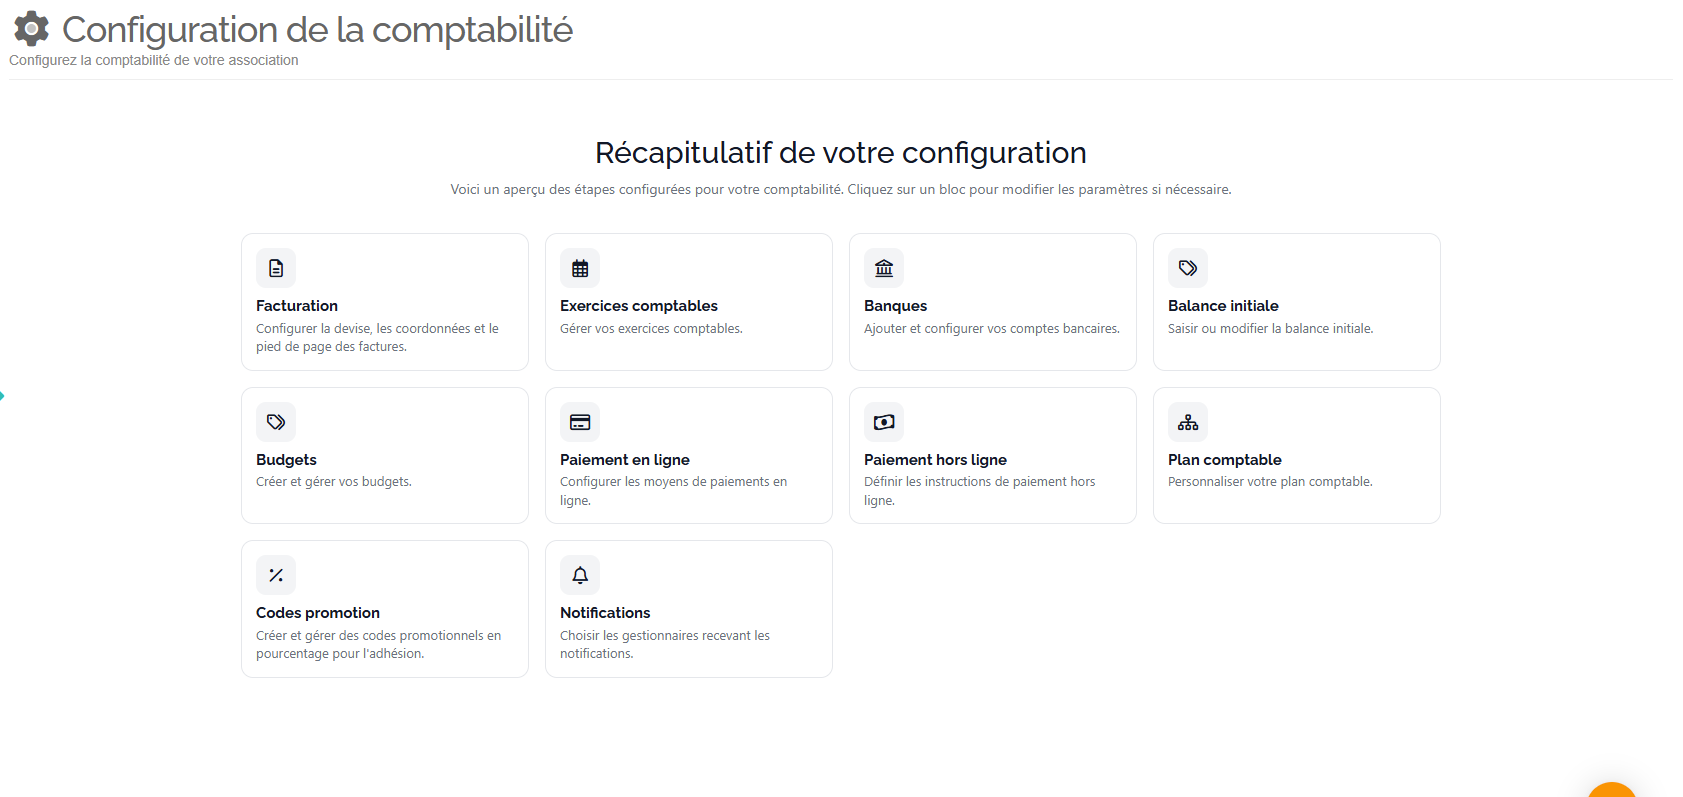Screen dimensions: 1683x797
Task: Open Plan comptable description text
Action: click(1270, 482)
